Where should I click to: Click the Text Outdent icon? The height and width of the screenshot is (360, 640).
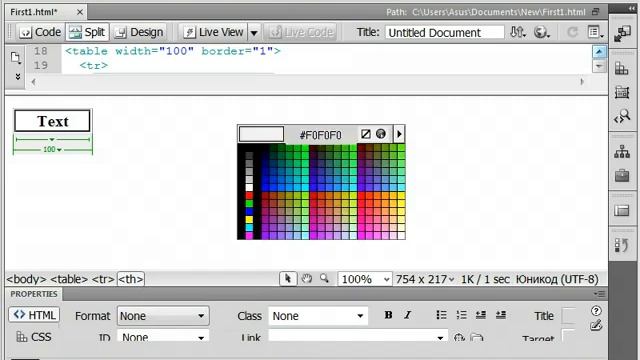click(481, 315)
